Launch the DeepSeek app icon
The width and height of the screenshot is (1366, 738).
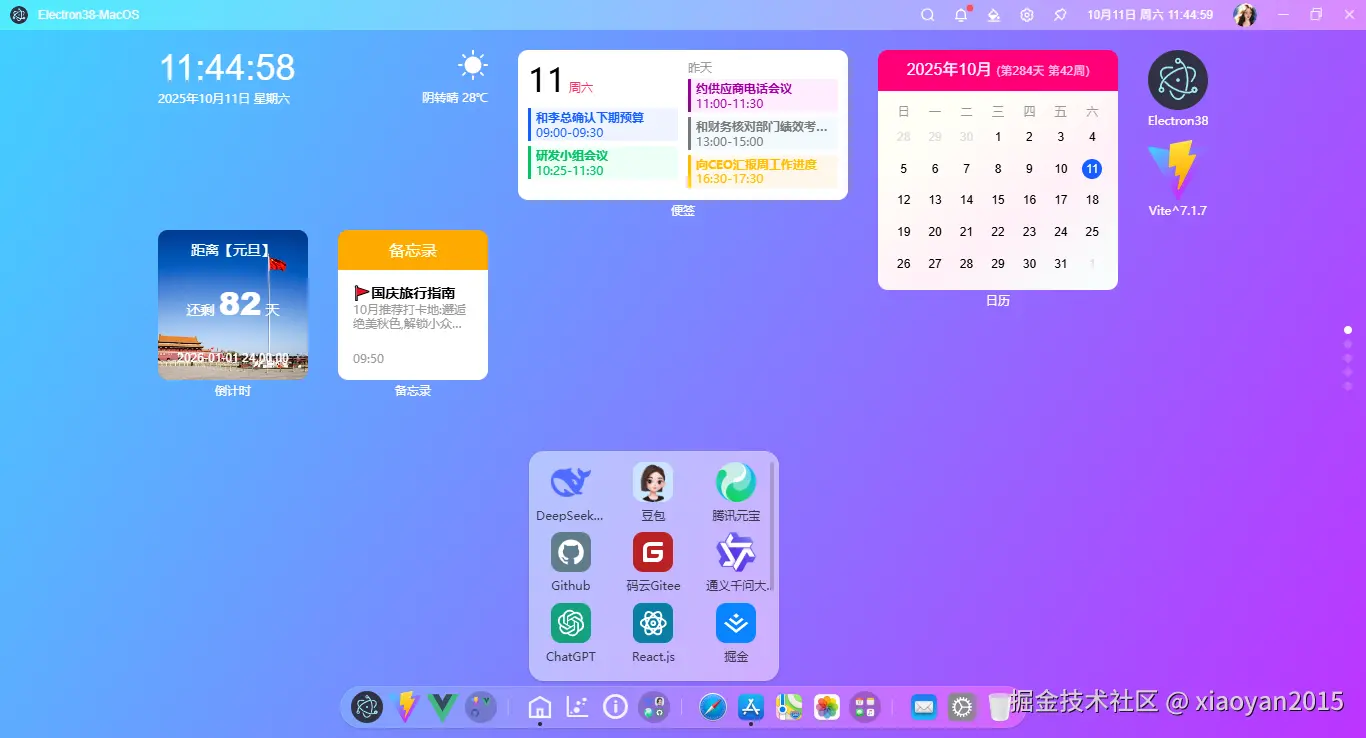[x=571, y=483]
